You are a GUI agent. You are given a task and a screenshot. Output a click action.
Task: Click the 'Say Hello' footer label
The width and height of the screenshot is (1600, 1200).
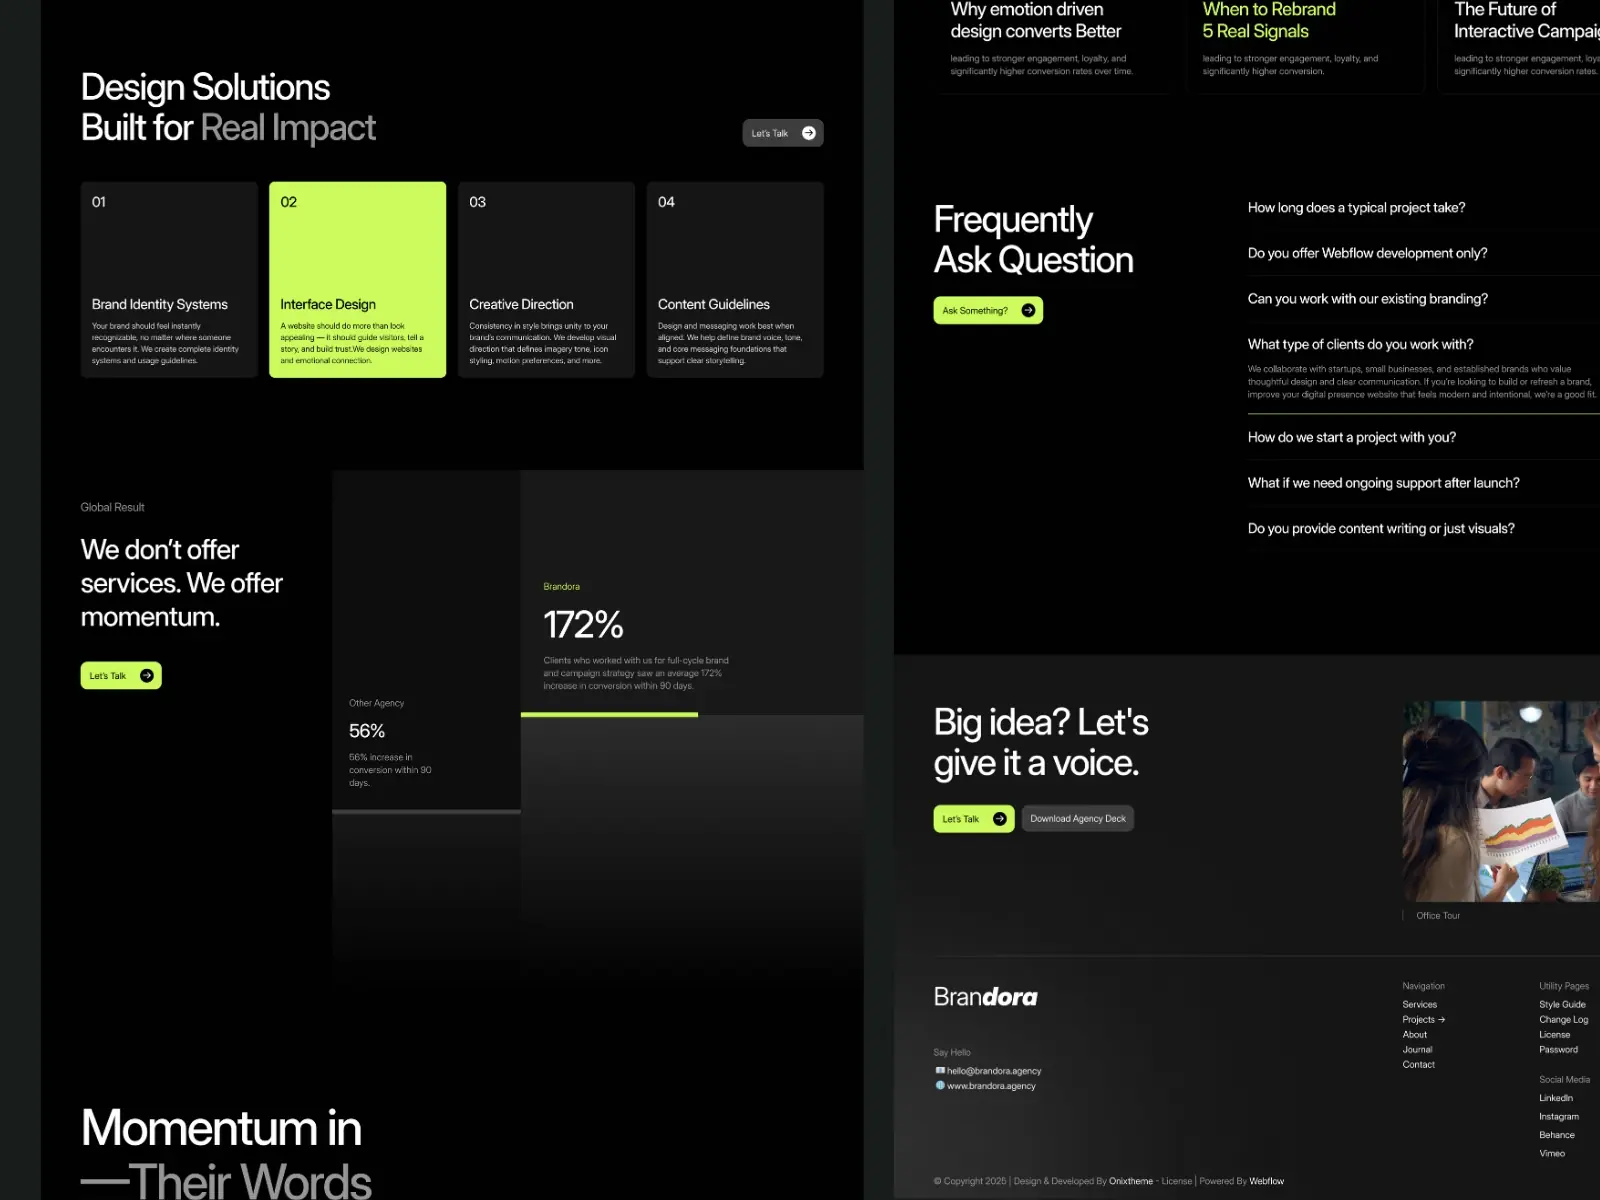952,1052
